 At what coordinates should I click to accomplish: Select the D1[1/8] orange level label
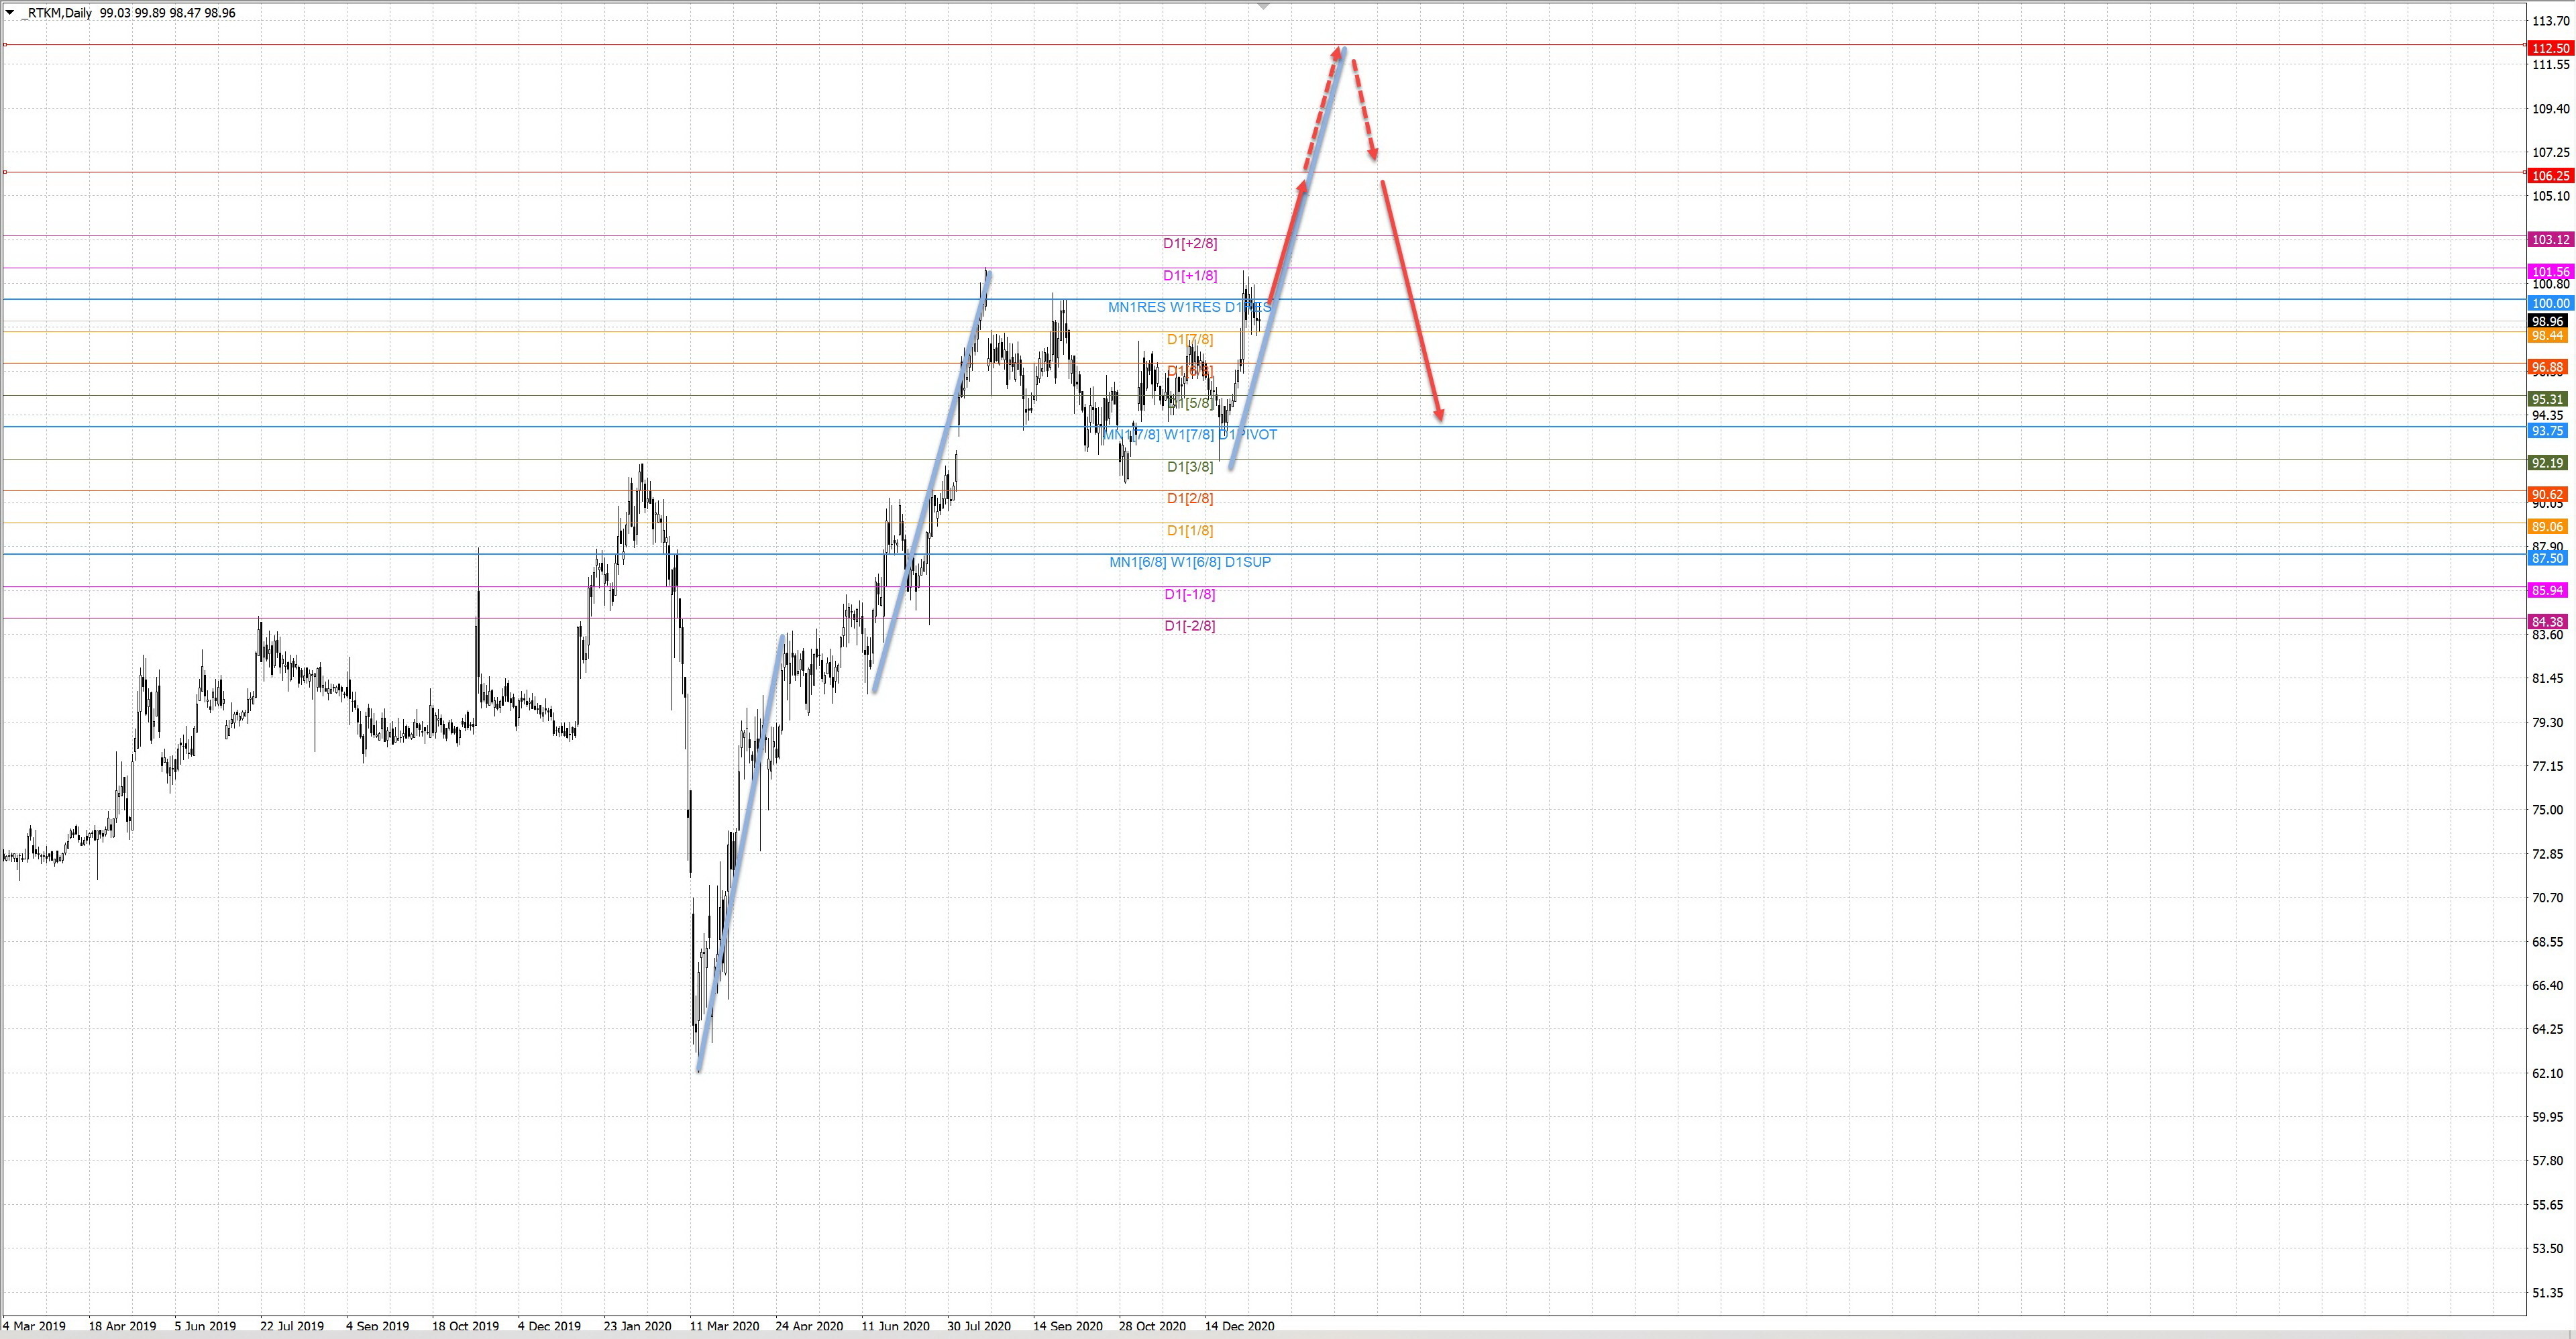pyautogui.click(x=1189, y=531)
